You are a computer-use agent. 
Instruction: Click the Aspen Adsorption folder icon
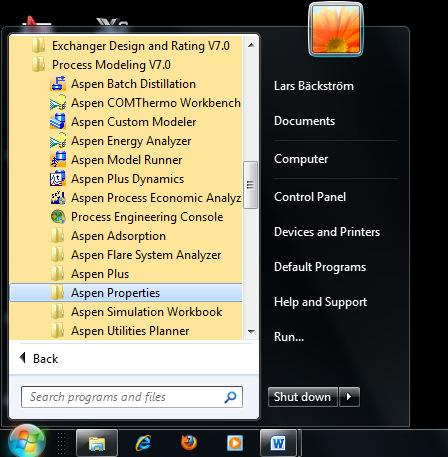point(57,236)
